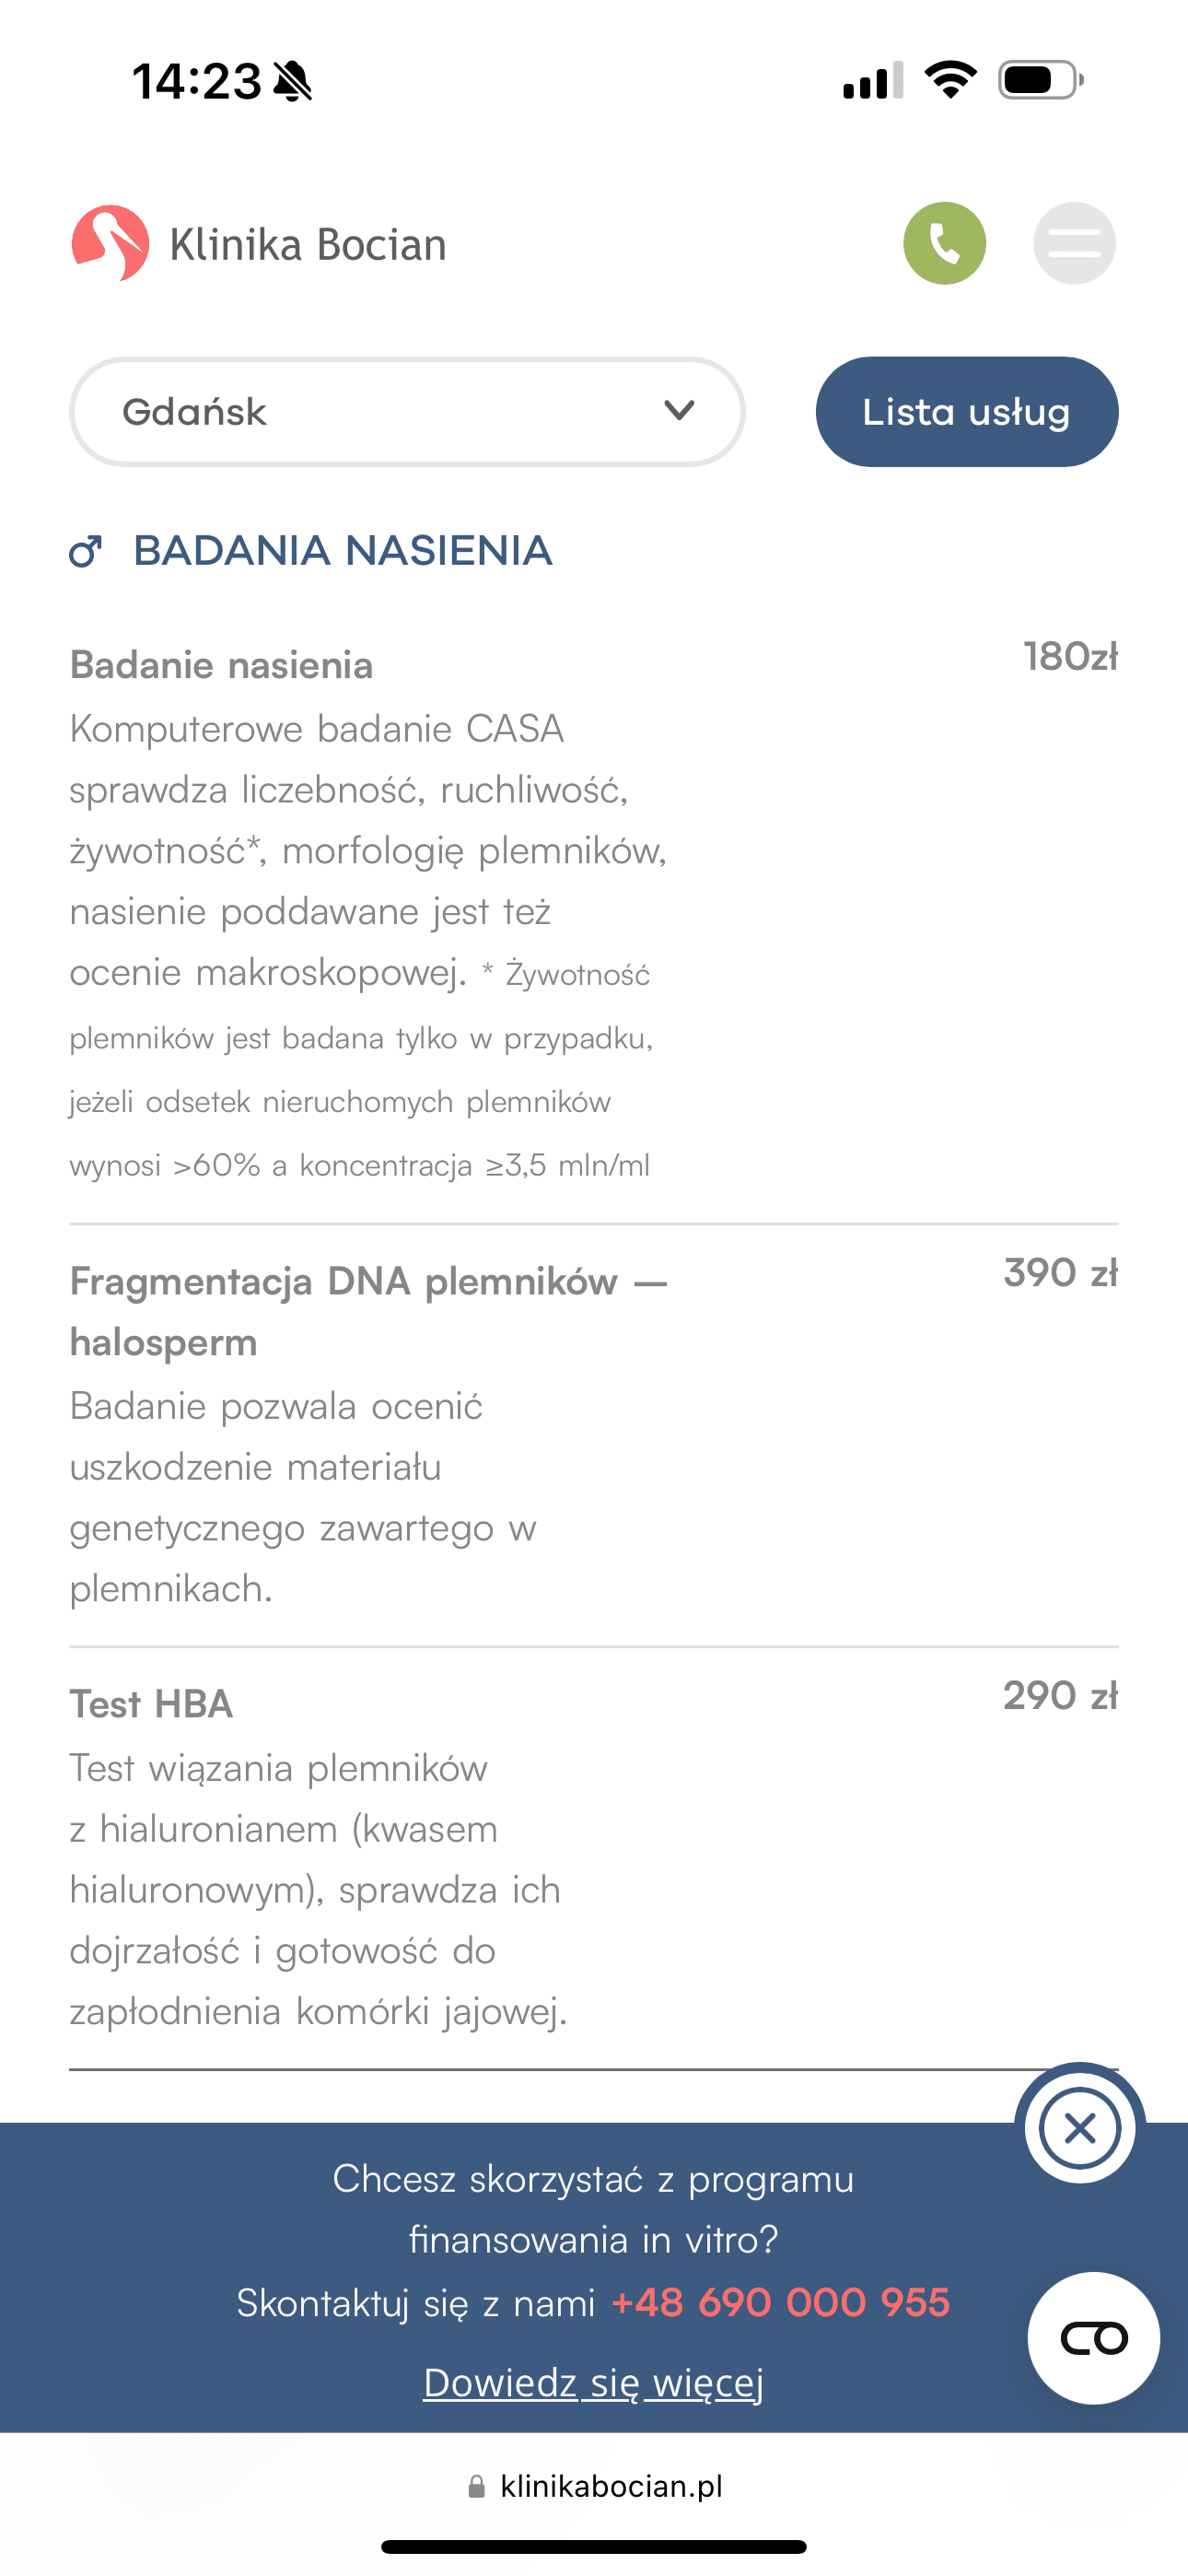Click the dropdown chevron arrow
This screenshot has height=2576, width=1188.
[679, 411]
